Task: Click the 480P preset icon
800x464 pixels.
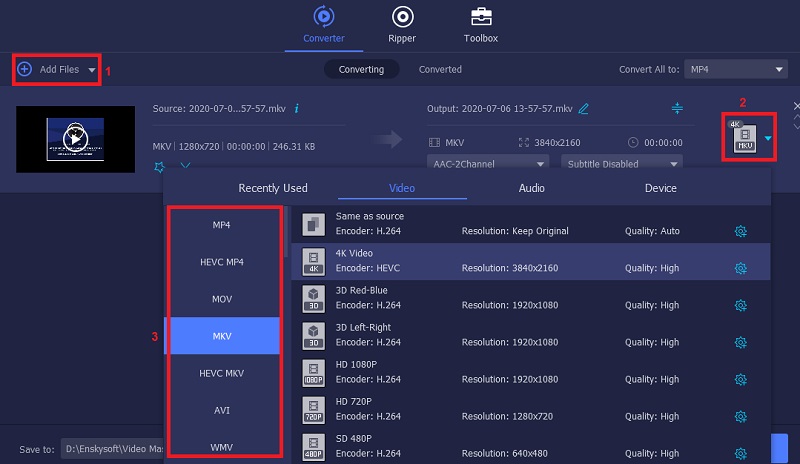Action: (313, 447)
